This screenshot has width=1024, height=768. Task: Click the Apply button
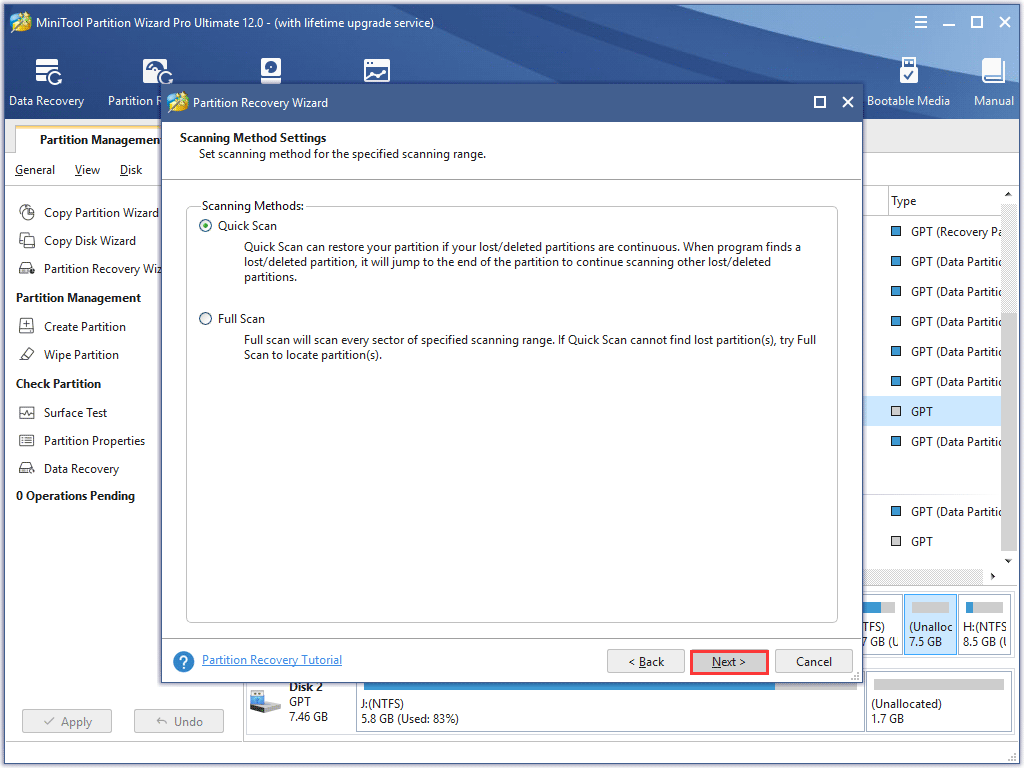tap(67, 722)
